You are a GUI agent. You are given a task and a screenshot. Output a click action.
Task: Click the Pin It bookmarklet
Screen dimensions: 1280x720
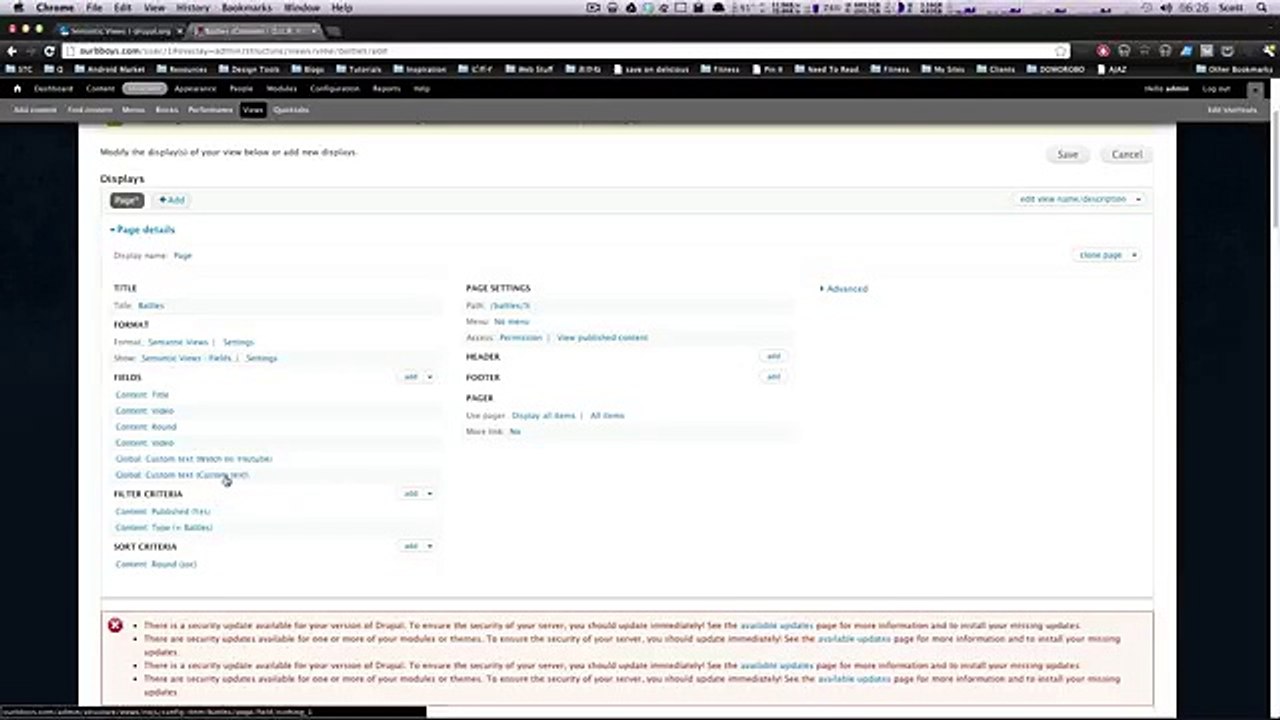click(767, 69)
